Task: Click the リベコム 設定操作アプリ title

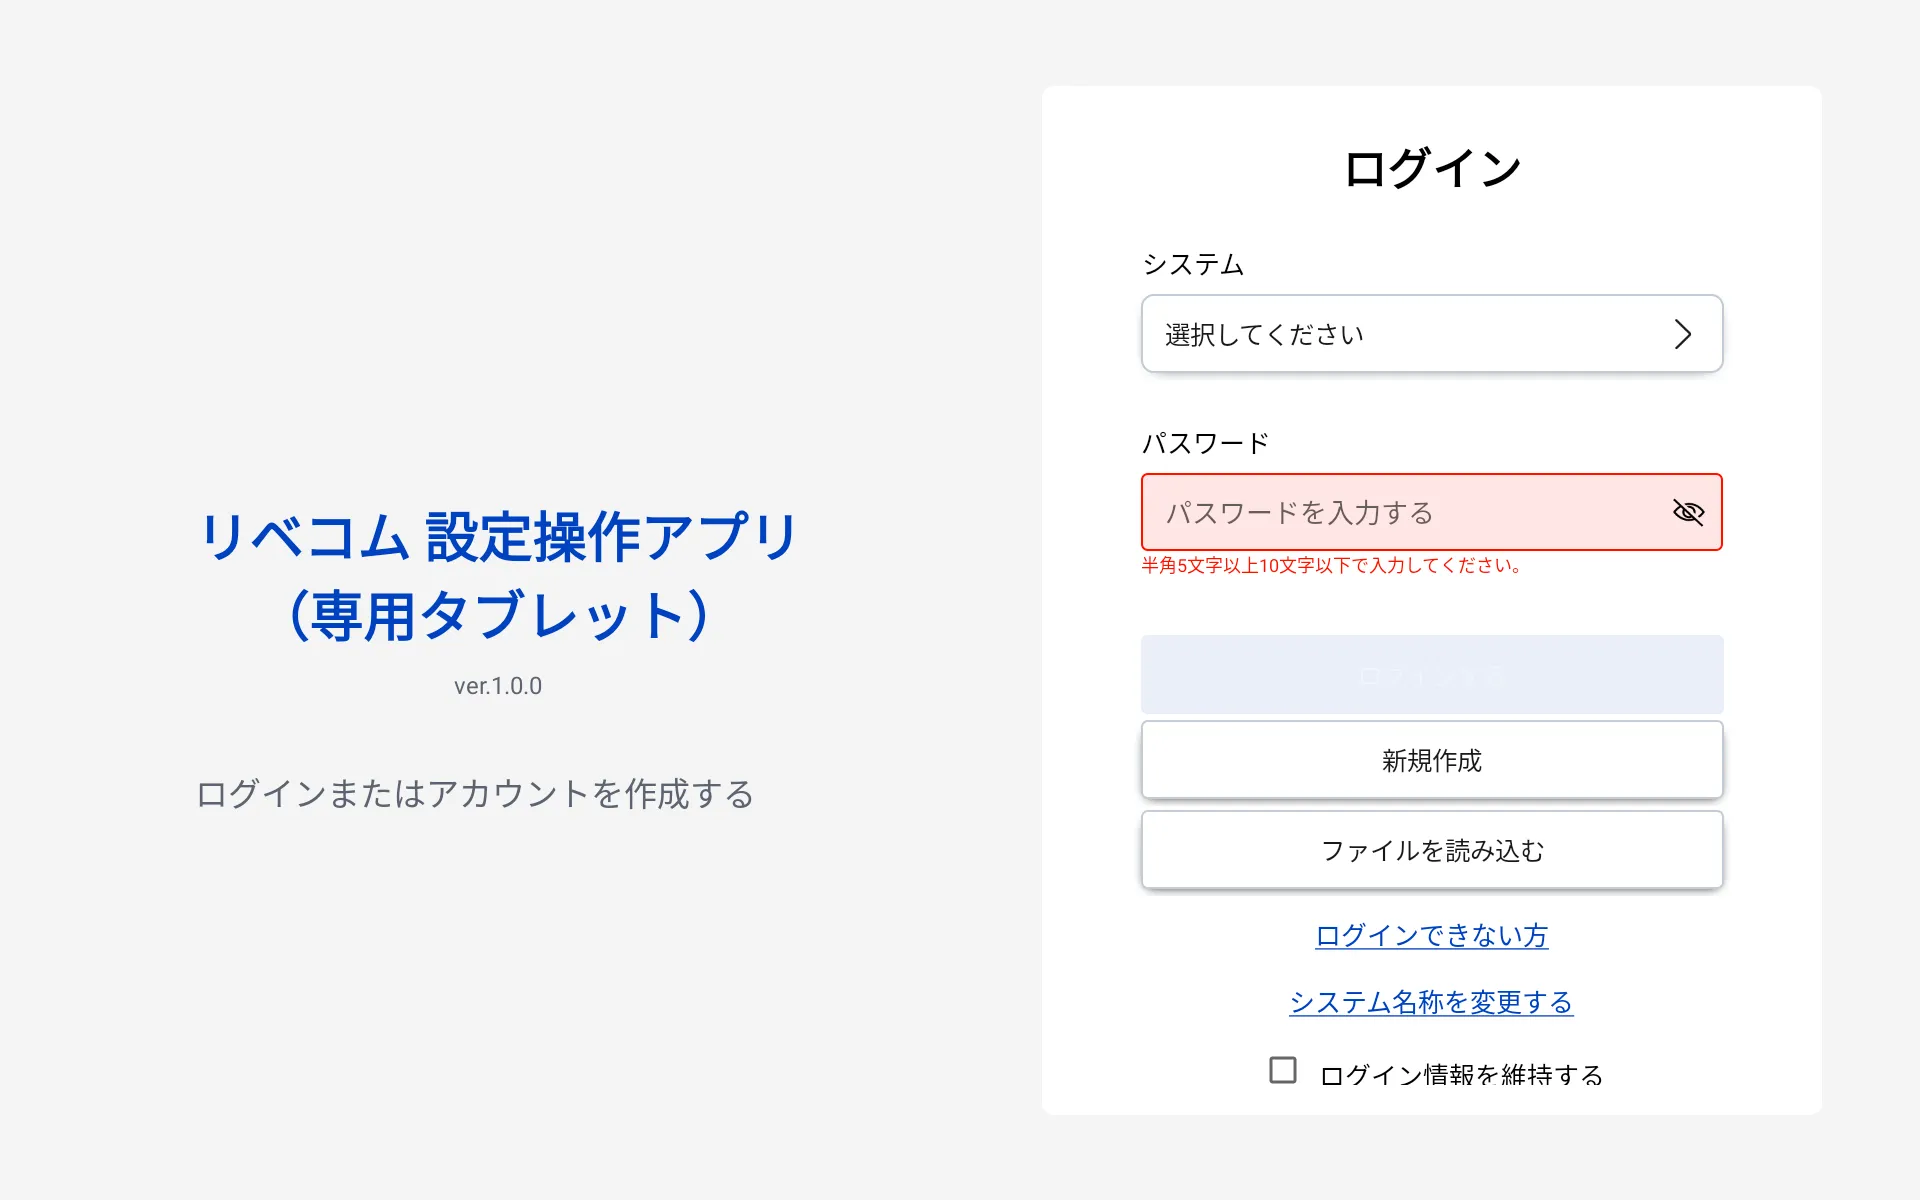Action: tap(498, 537)
